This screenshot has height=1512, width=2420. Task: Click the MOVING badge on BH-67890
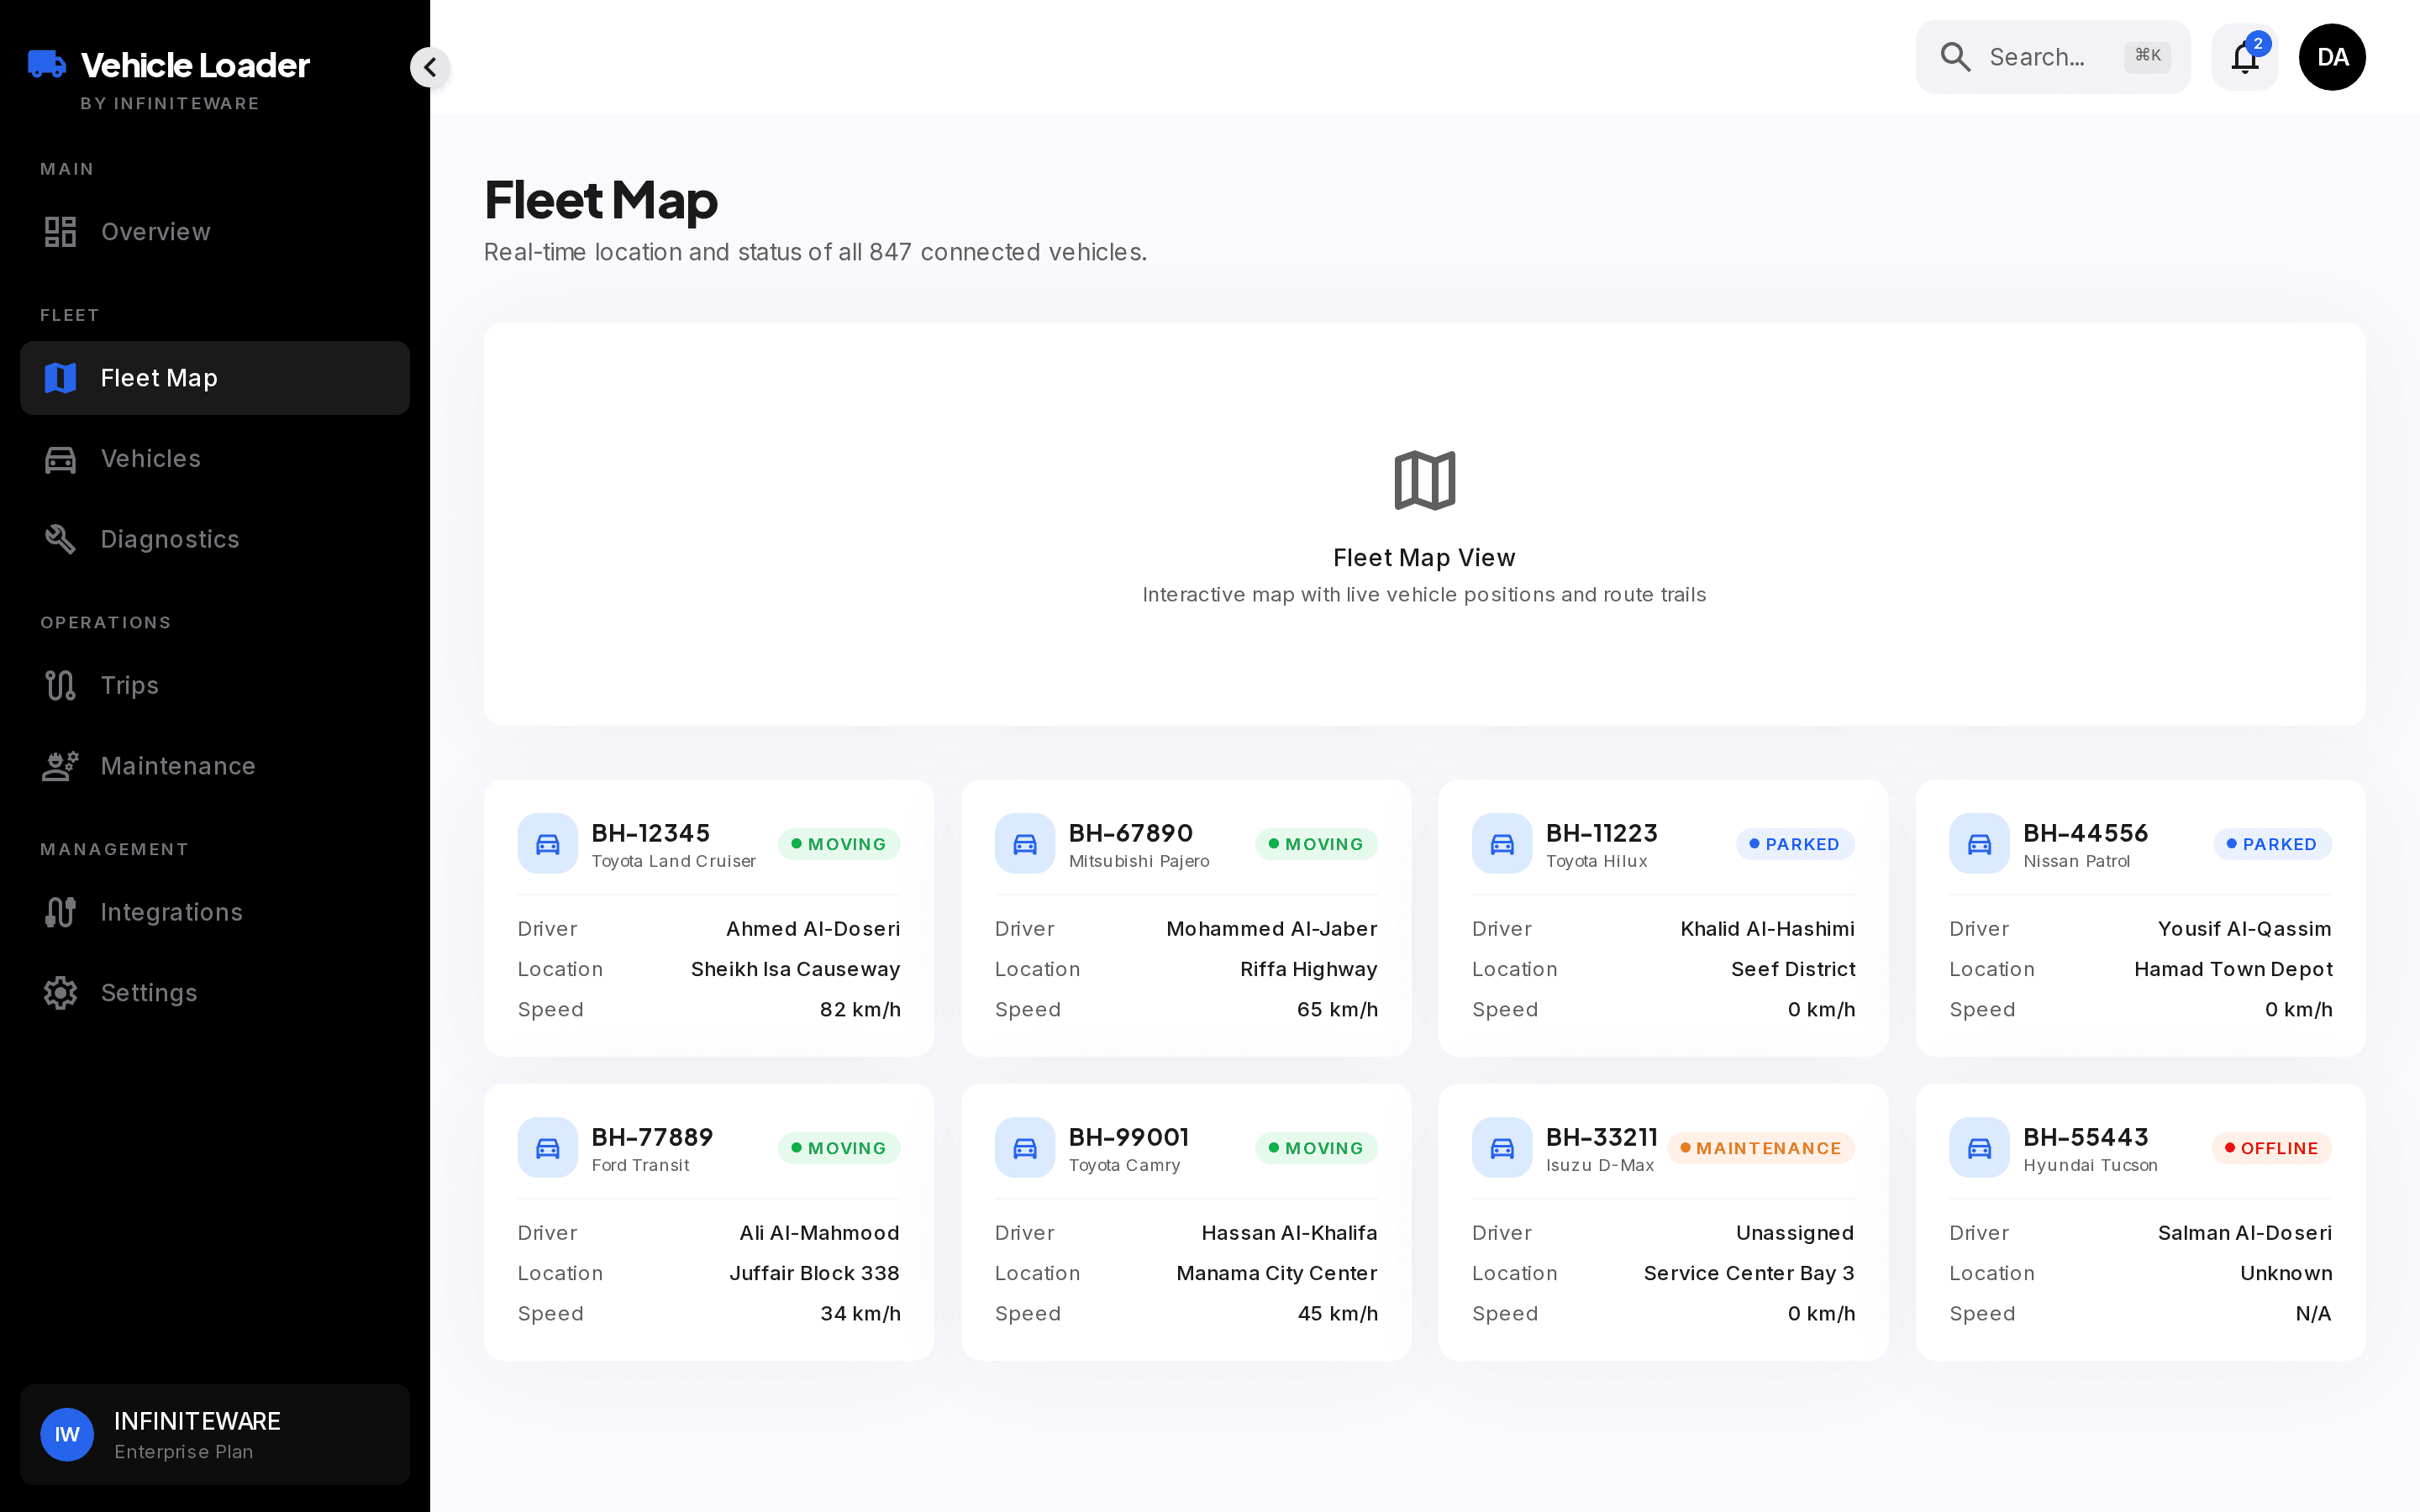pos(1316,844)
